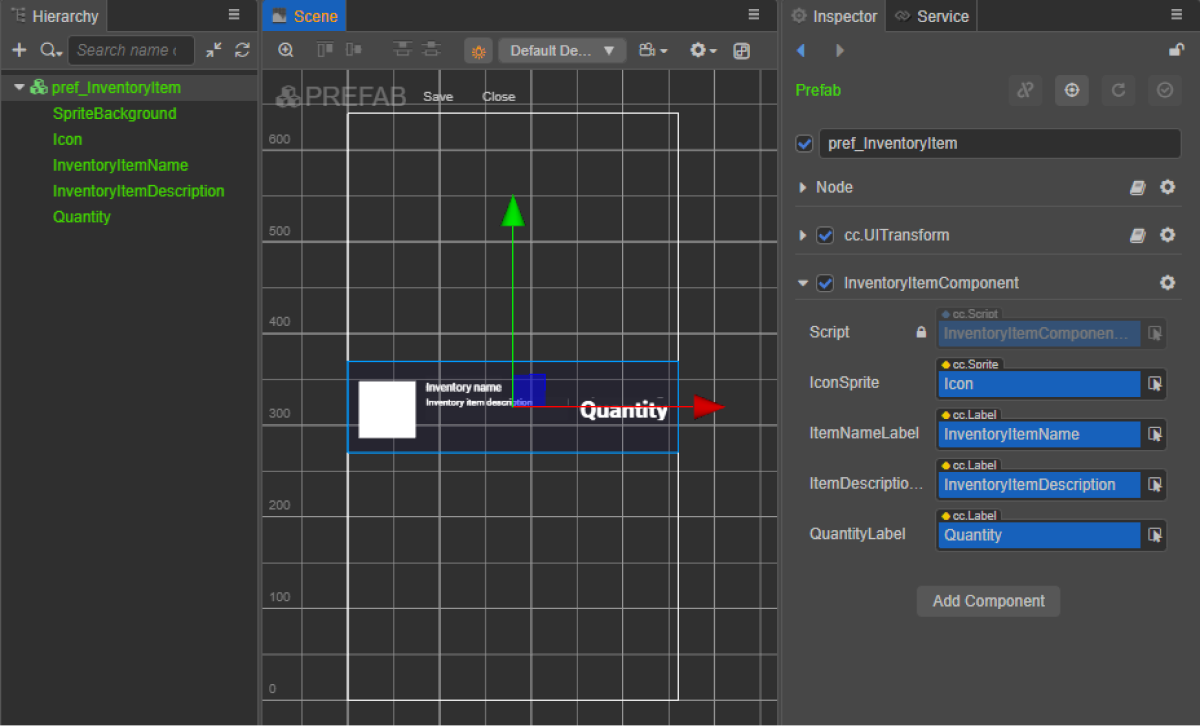The image size is (1200, 726).
Task: Open the cc.UITransform help book icon
Action: 1137,235
